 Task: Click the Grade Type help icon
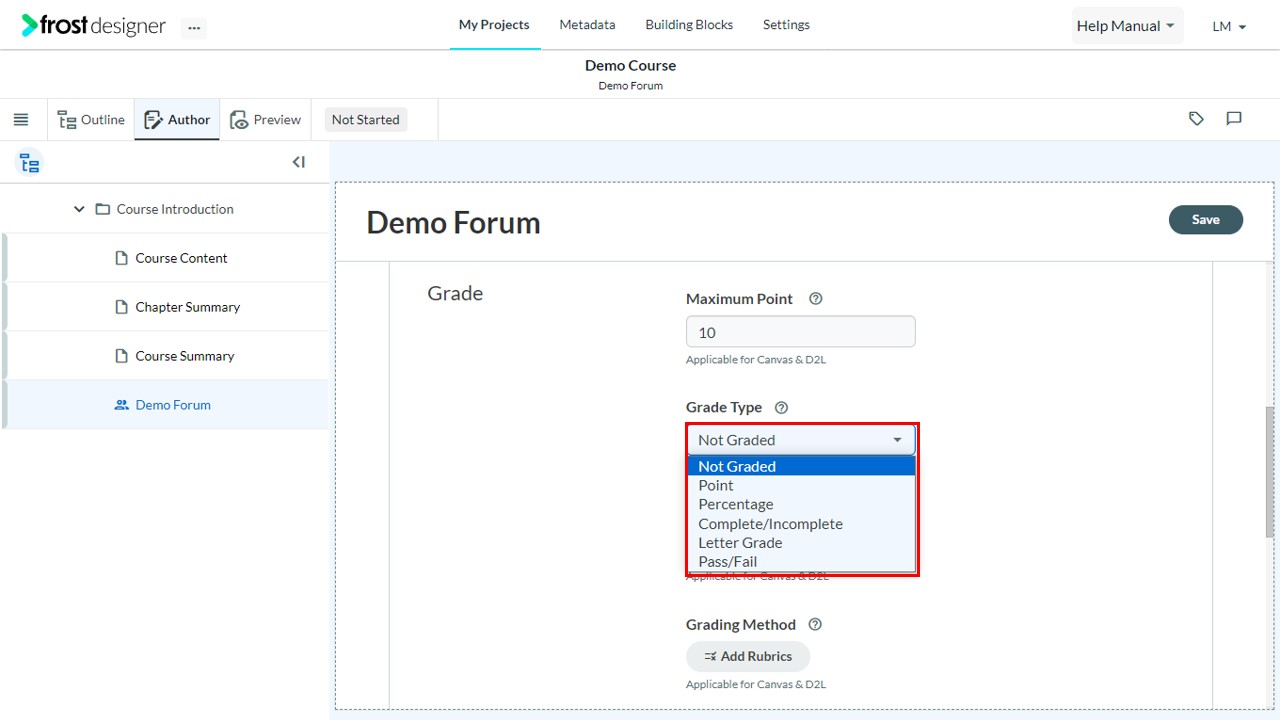tap(782, 408)
